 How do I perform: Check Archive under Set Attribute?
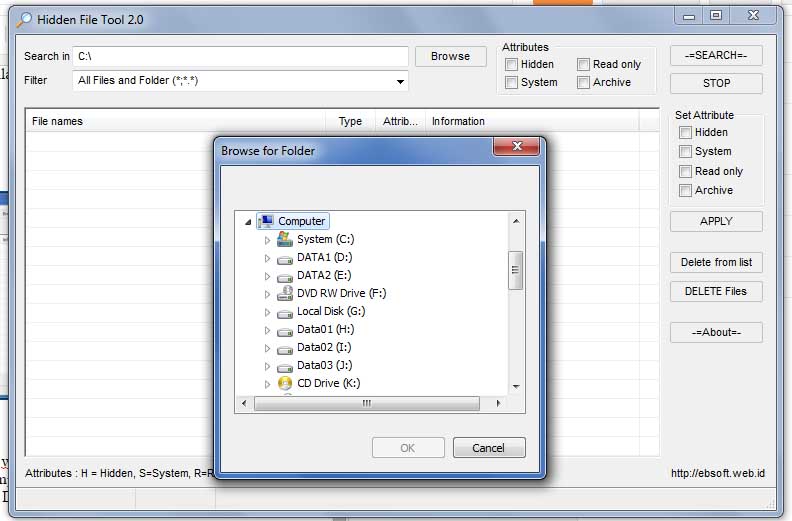[x=685, y=191]
